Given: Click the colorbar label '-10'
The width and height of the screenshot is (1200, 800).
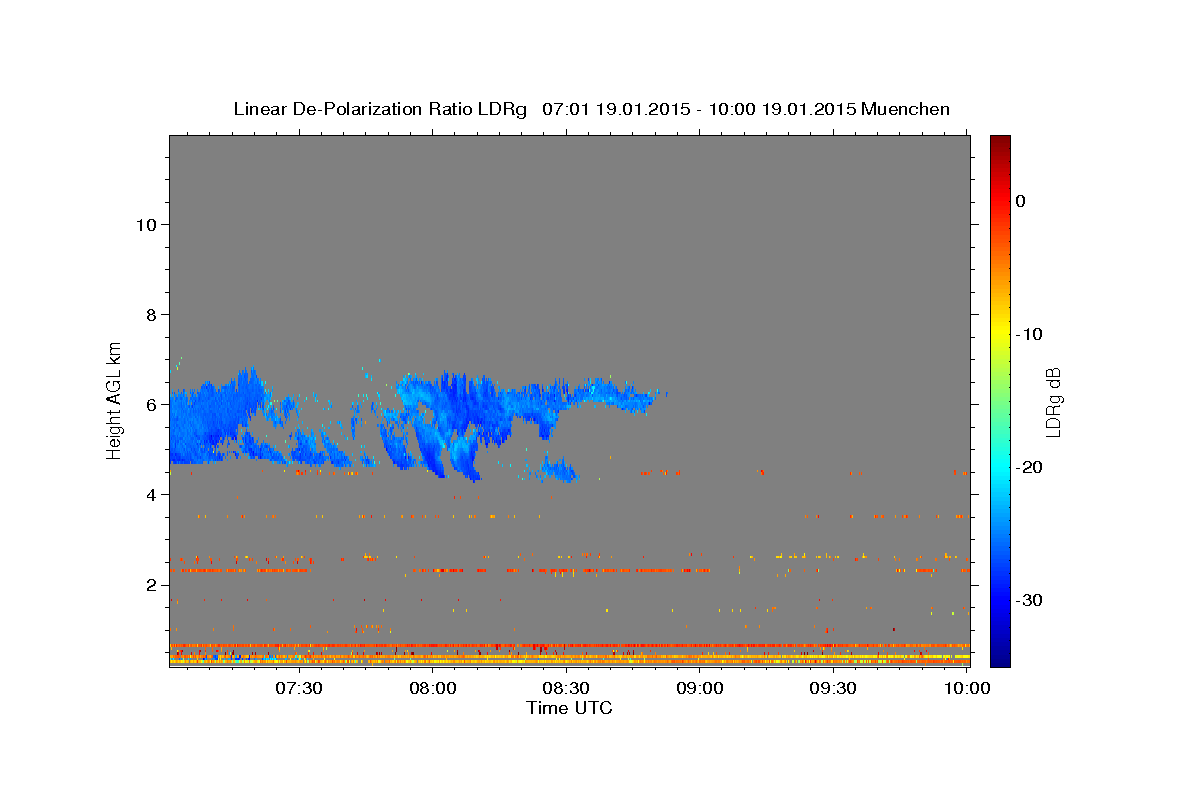Looking at the screenshot, I should click(x=1030, y=334).
